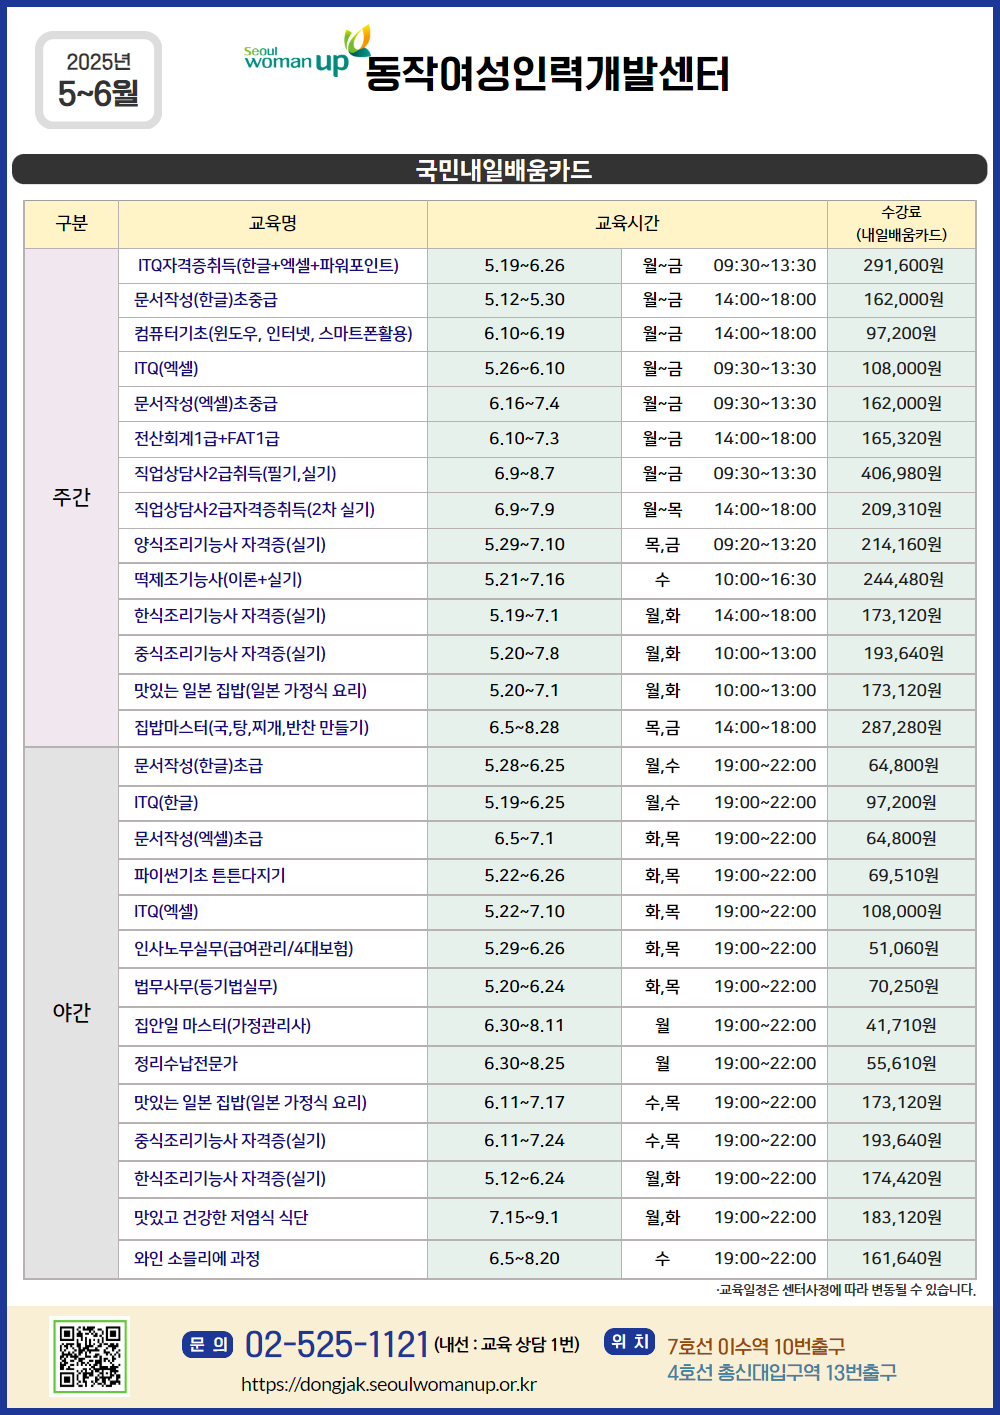Select 문서작성(엑셀)초중급 course
Image resolution: width=1000 pixels, height=1415 pixels.
click(x=206, y=404)
